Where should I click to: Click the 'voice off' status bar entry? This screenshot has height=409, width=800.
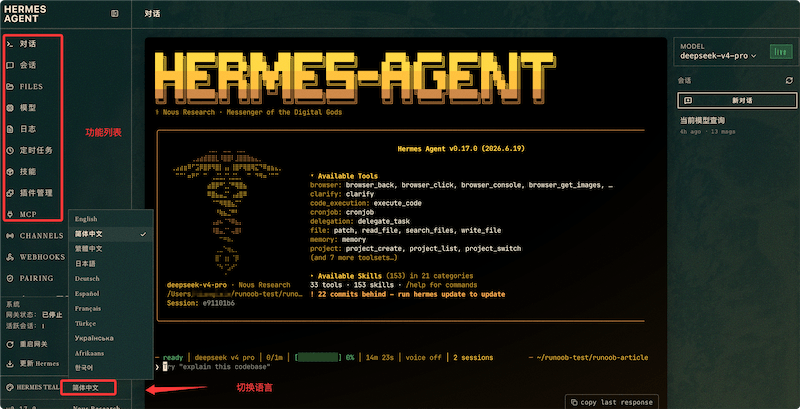click(x=423, y=357)
